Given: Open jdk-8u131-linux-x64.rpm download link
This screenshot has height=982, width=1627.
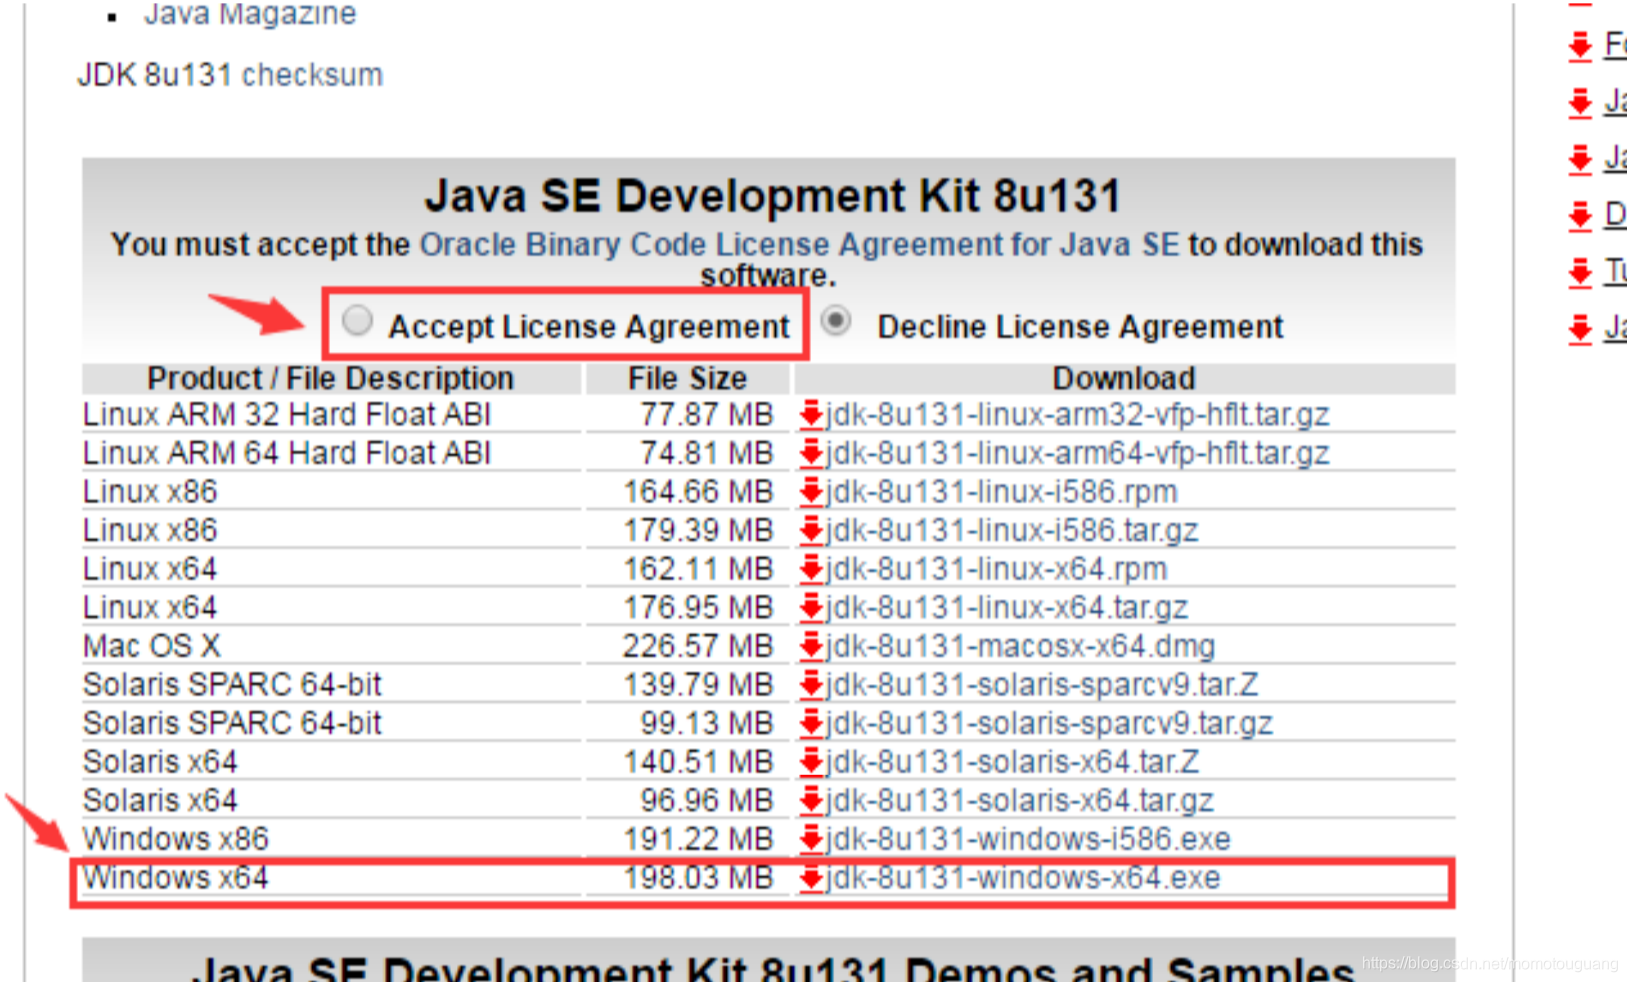Looking at the screenshot, I should [x=996, y=569].
